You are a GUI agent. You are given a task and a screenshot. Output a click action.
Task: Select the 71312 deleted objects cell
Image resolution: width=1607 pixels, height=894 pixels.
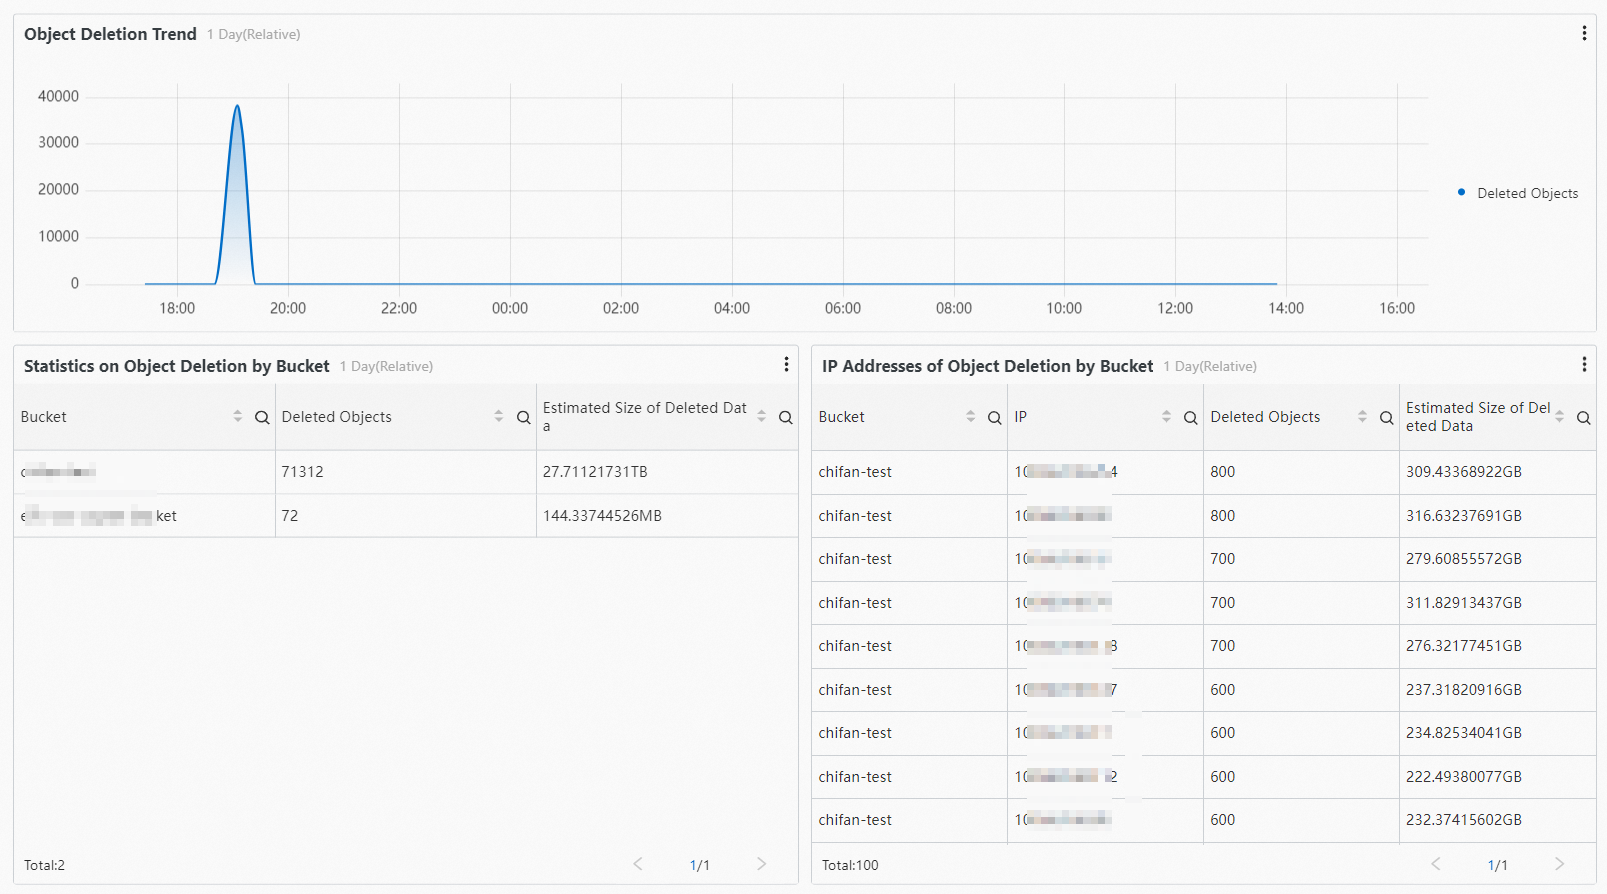point(406,472)
